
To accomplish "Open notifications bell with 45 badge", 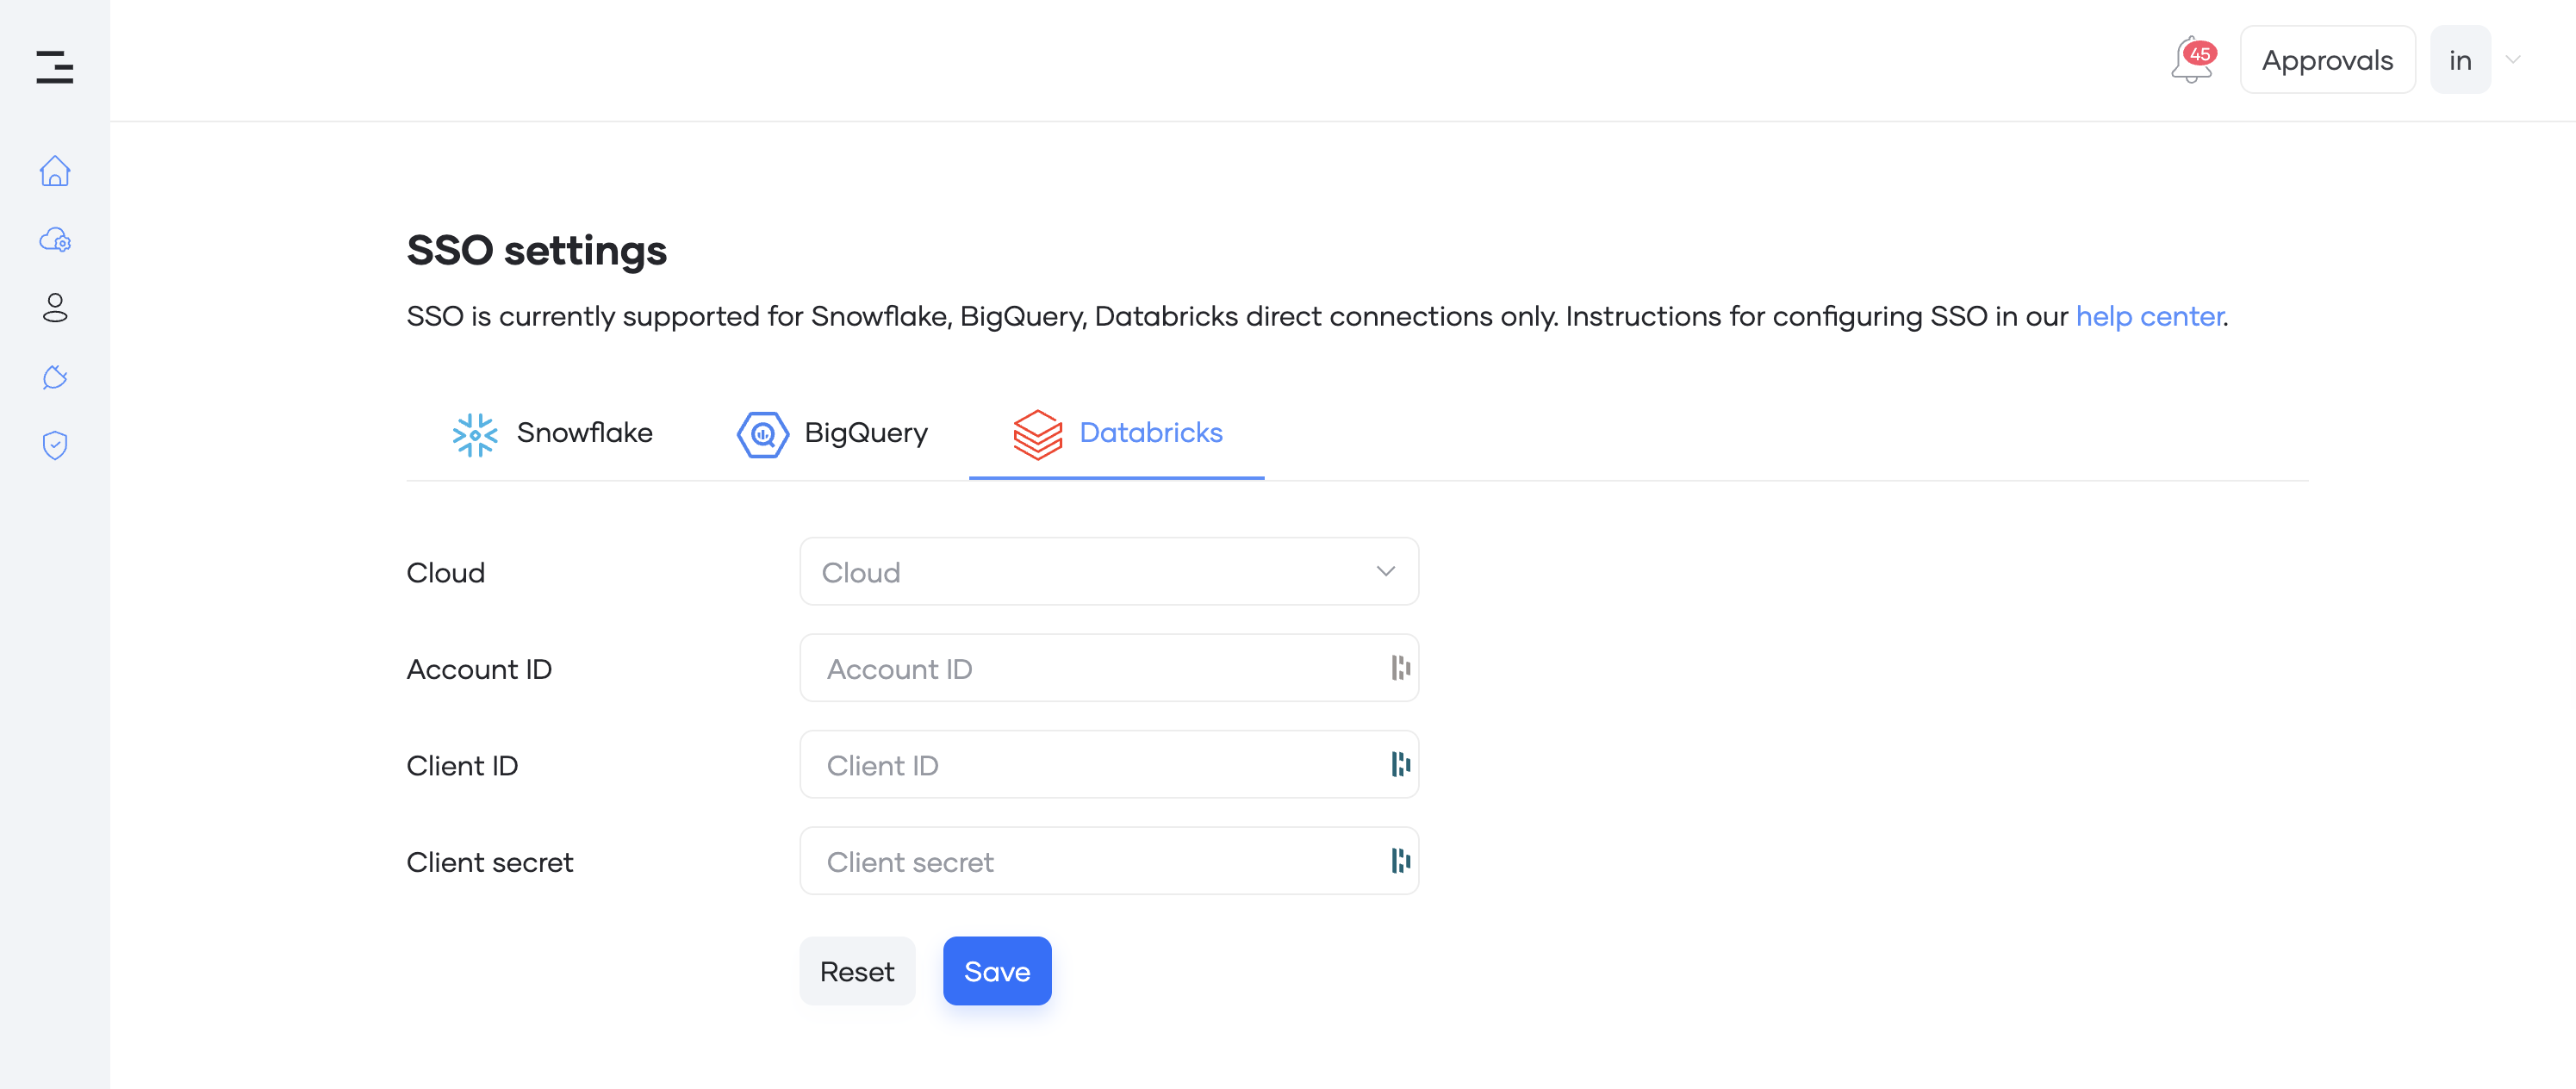I will point(2193,60).
